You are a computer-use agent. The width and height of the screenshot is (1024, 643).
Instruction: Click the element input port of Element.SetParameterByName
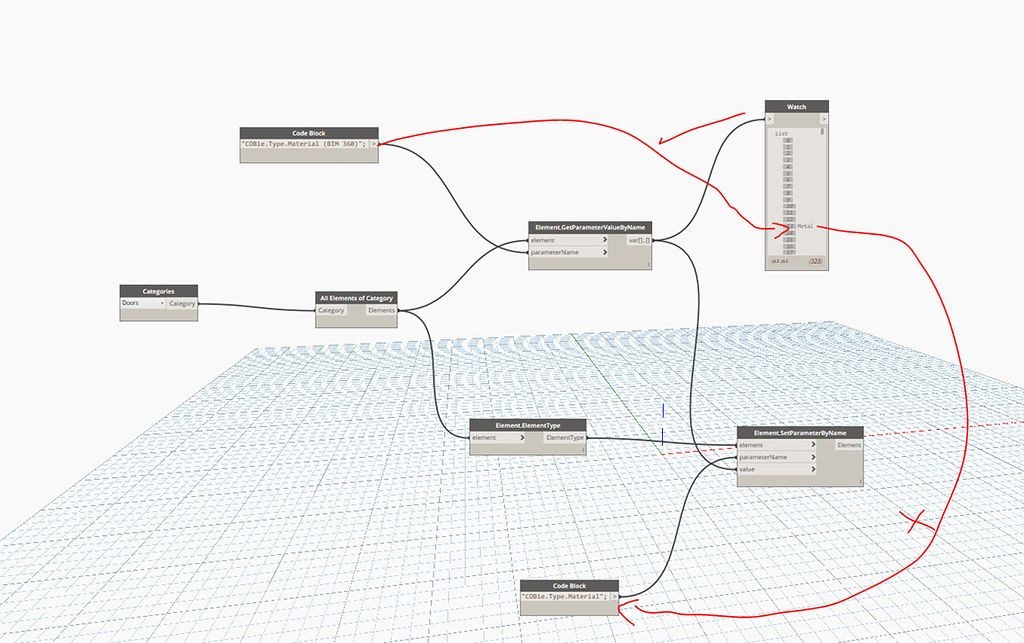738,445
